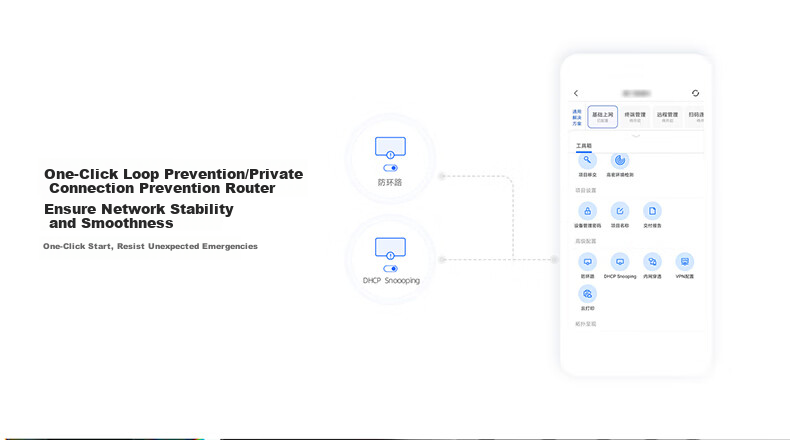The height and width of the screenshot is (440, 790).
Task: Open the loop prevention icon in the phone
Action: click(587, 262)
